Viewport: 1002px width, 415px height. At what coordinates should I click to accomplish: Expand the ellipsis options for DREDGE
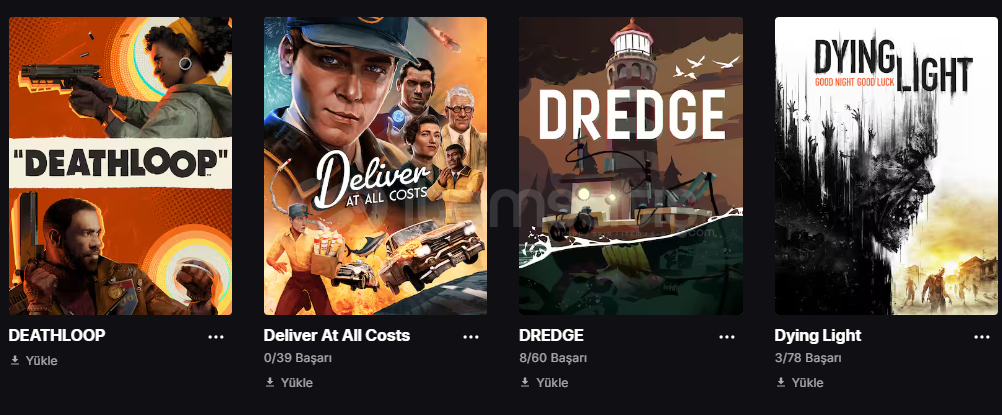(727, 337)
